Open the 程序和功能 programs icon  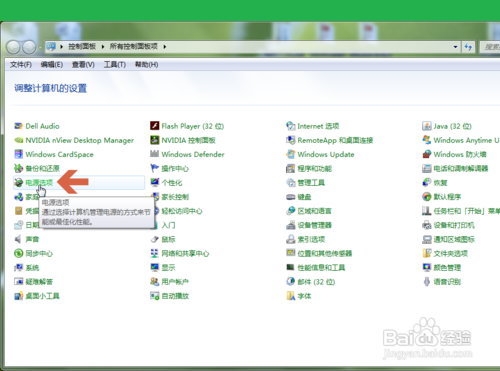tap(291, 168)
